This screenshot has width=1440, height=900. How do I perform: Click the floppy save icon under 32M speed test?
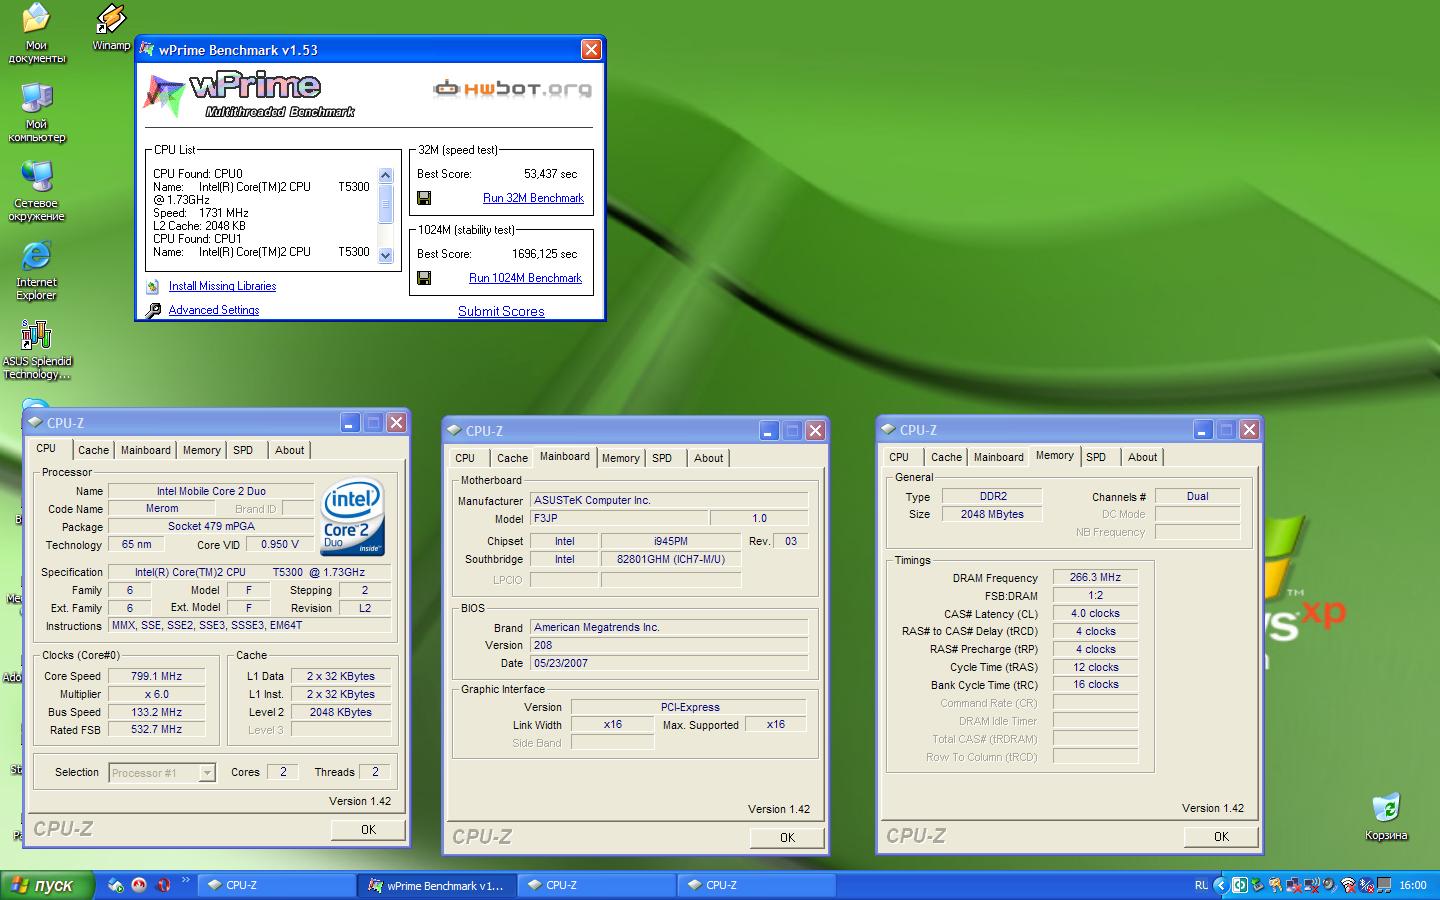[424, 198]
